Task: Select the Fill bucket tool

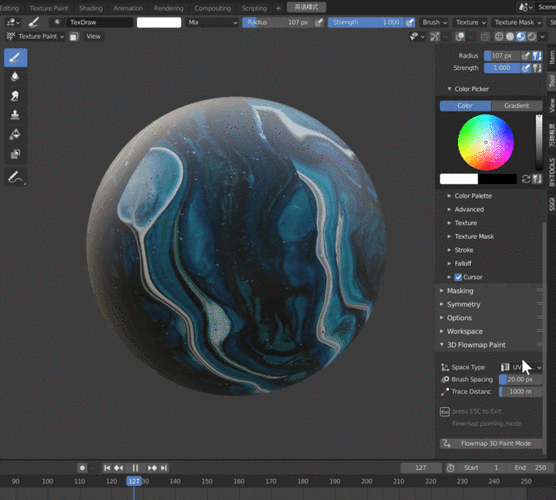Action: 15,134
